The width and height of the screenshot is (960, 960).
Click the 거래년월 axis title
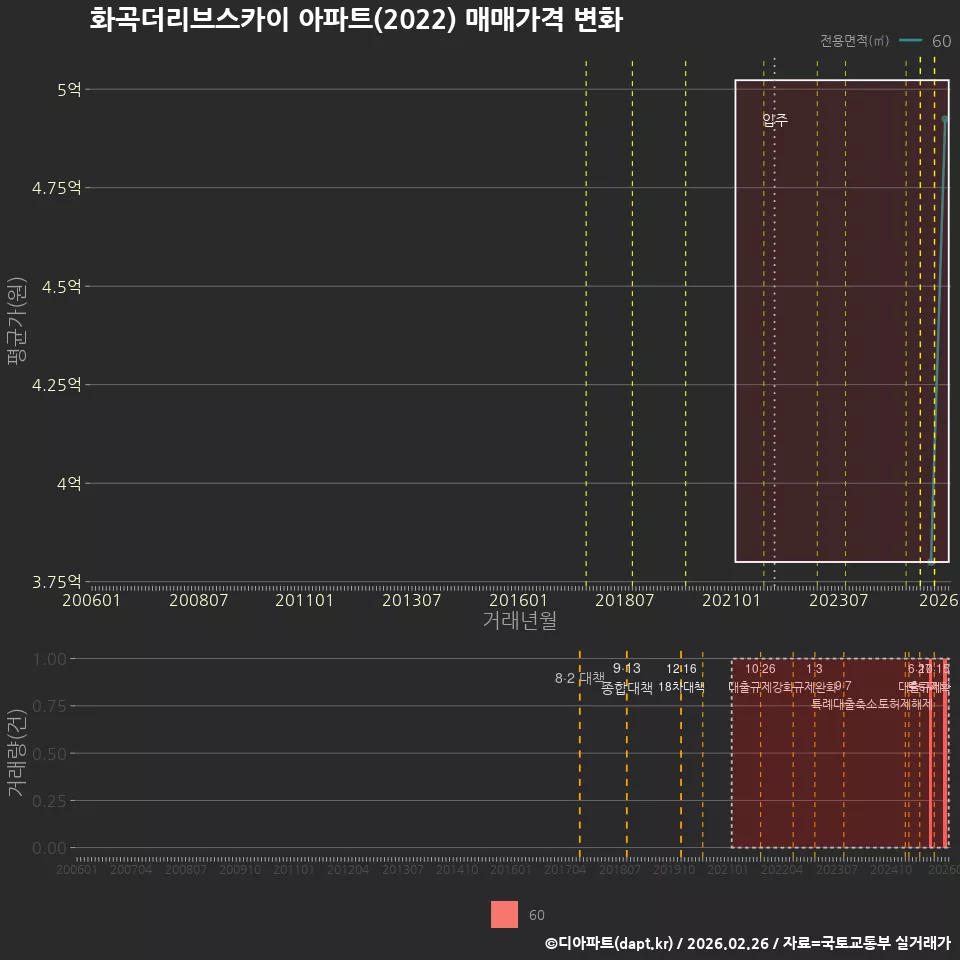point(520,620)
